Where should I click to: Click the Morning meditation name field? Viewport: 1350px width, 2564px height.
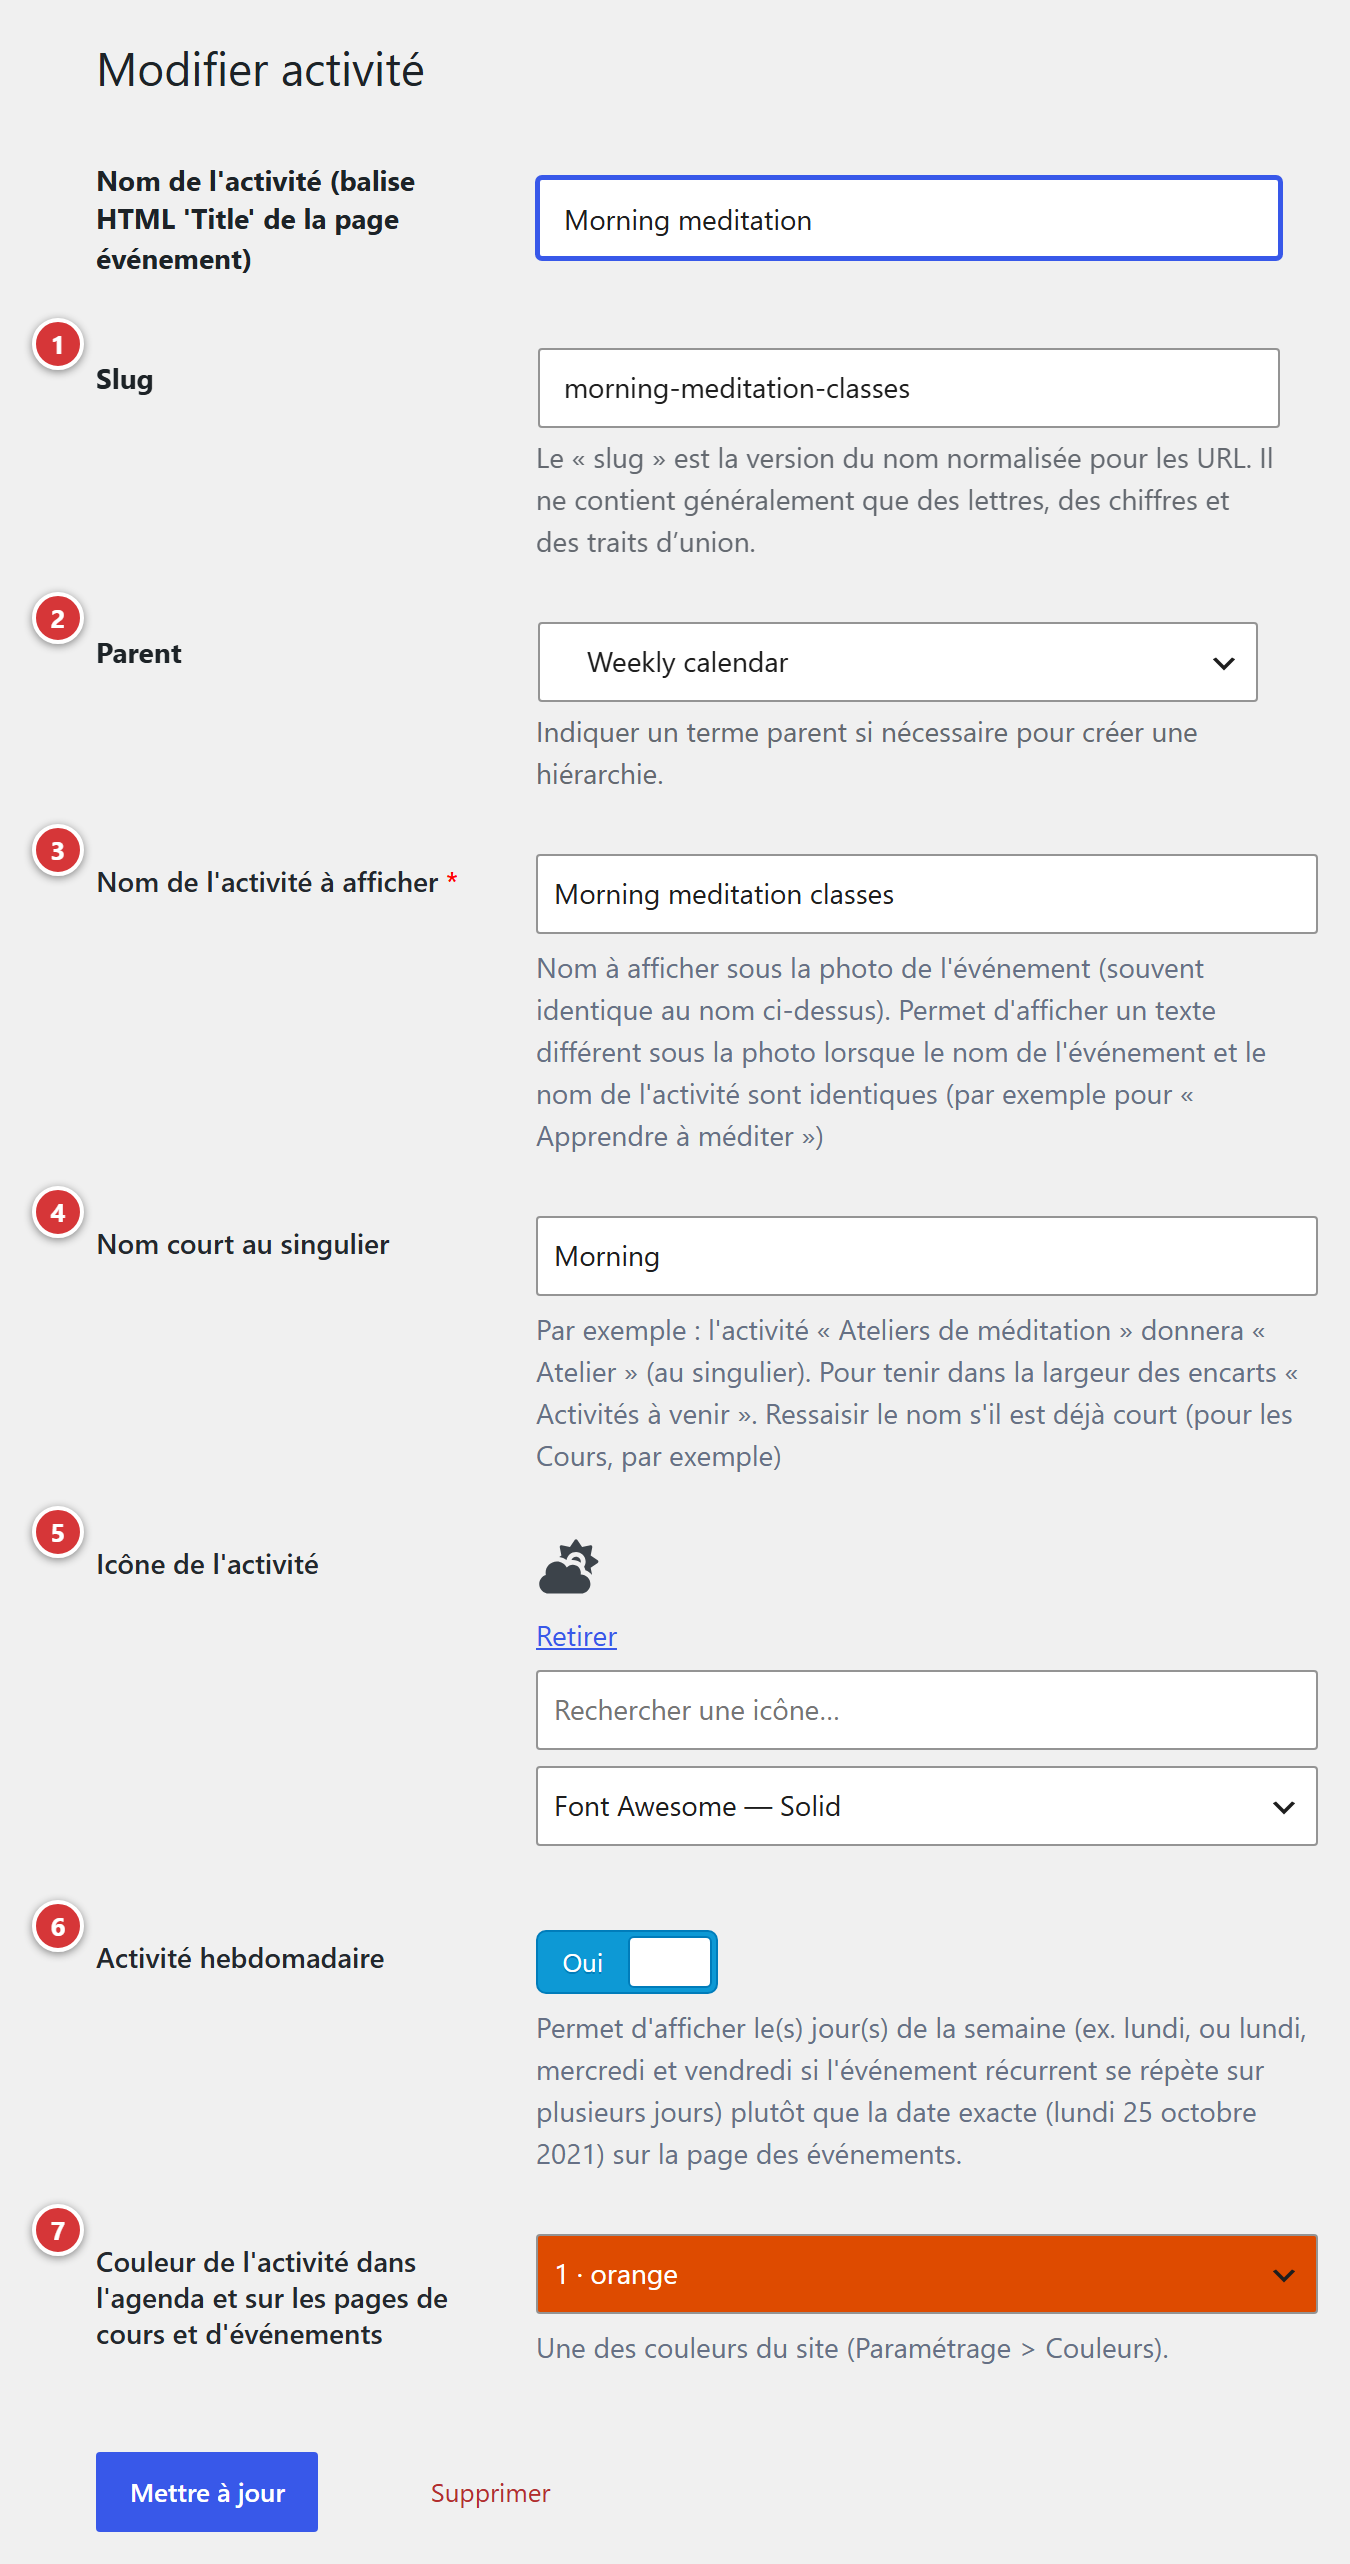click(908, 219)
